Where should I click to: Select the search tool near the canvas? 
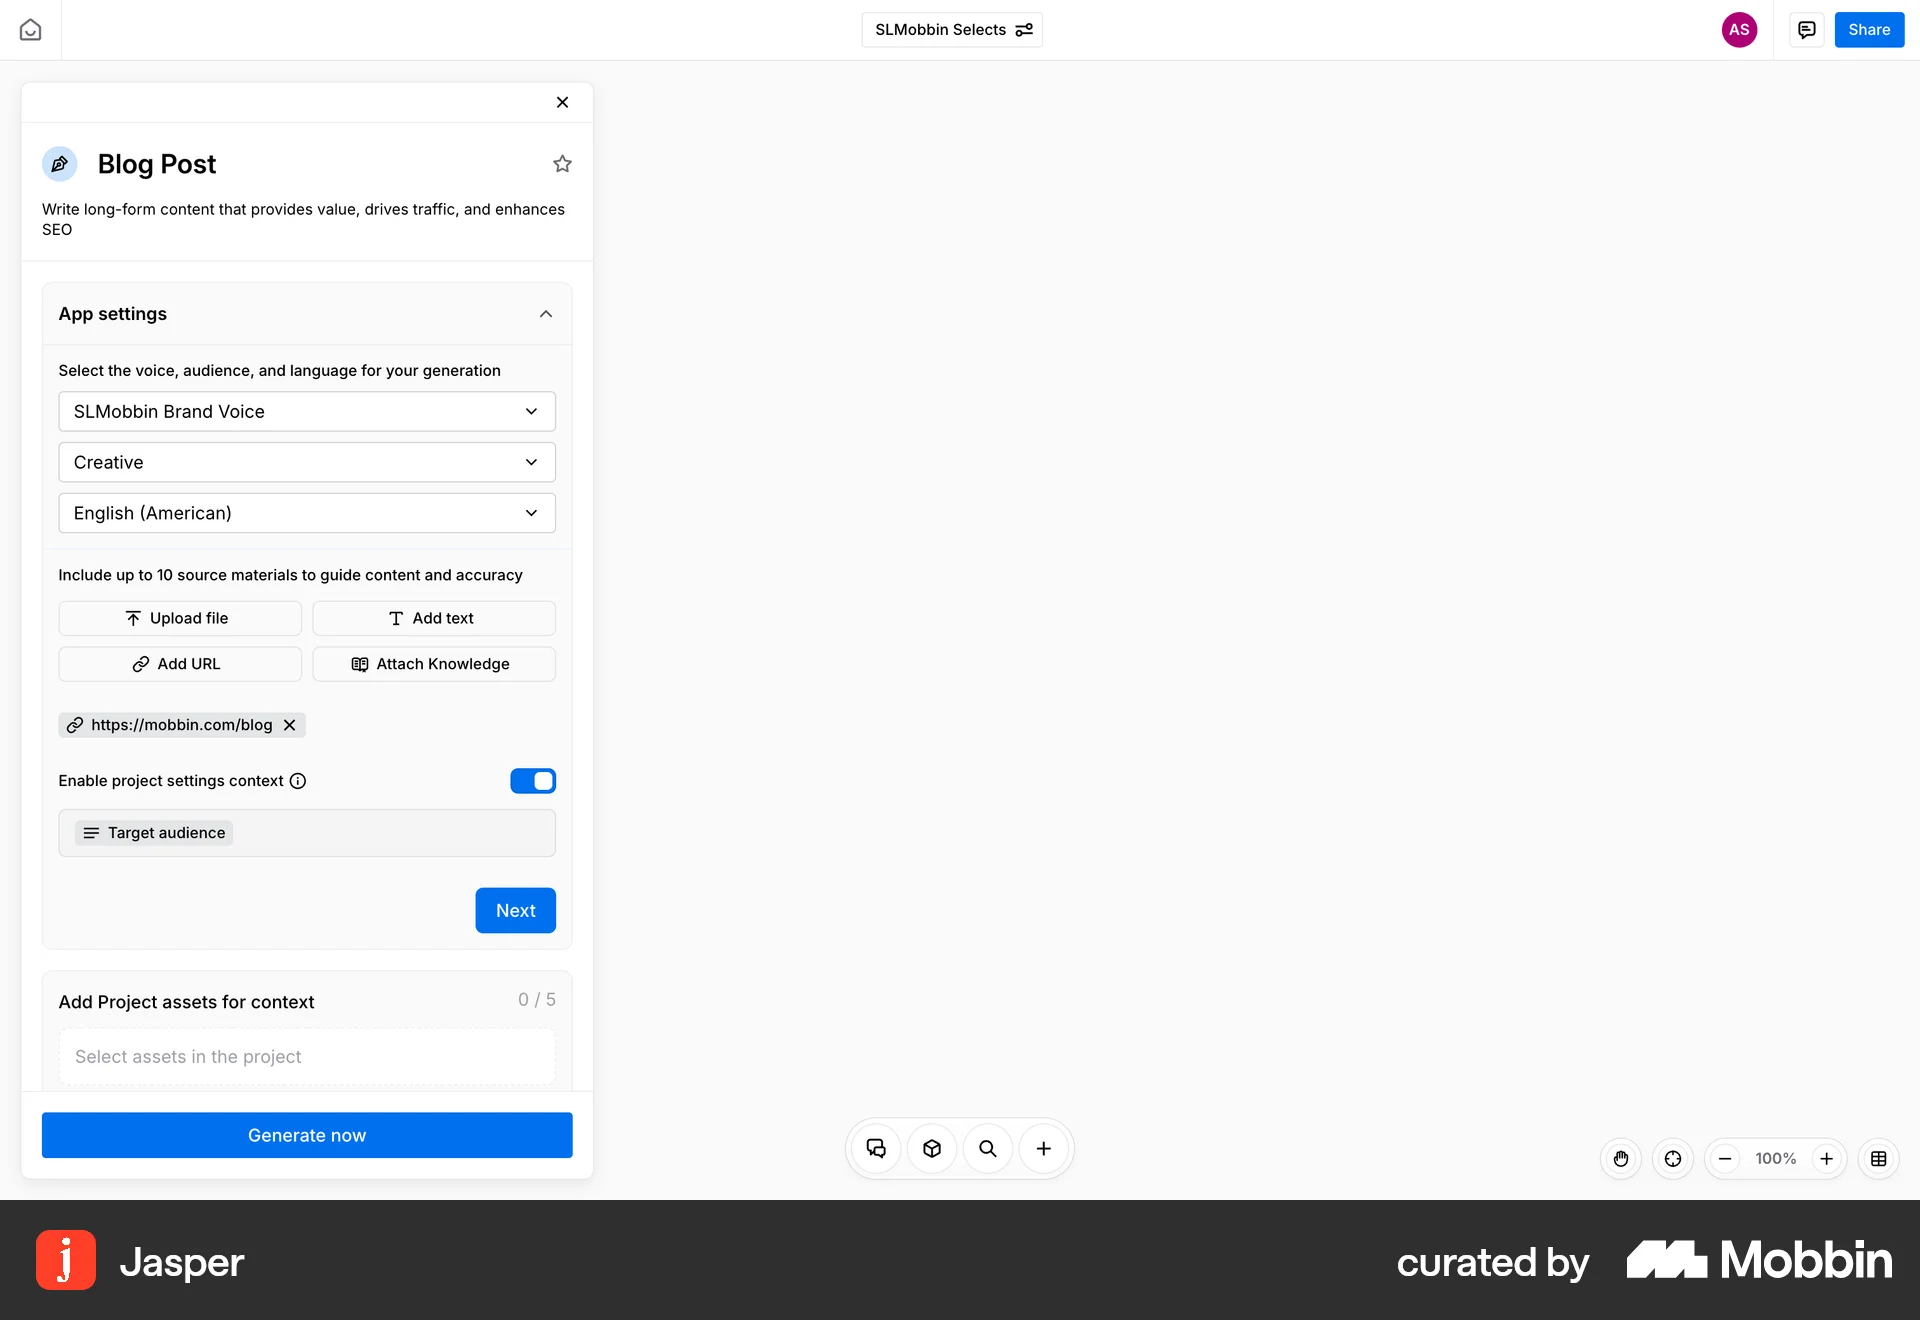(x=987, y=1148)
